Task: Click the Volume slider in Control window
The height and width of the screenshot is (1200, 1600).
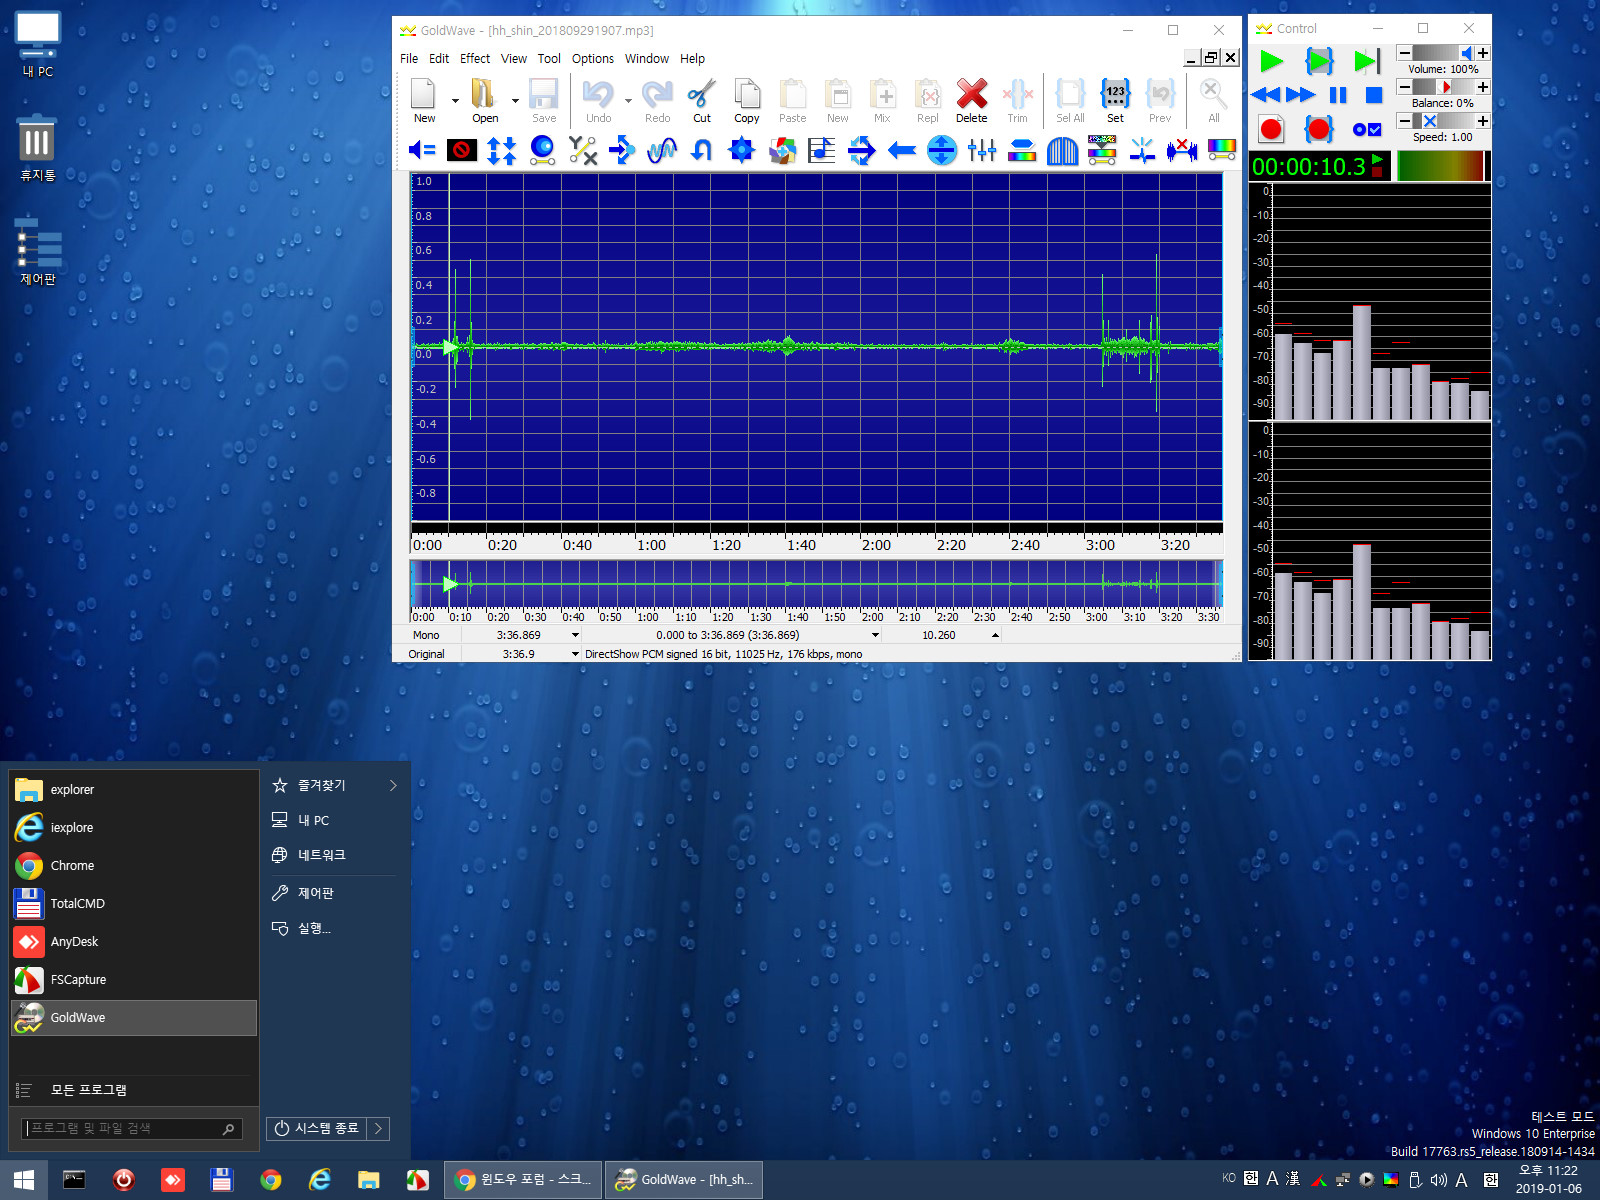Action: click(x=1443, y=53)
